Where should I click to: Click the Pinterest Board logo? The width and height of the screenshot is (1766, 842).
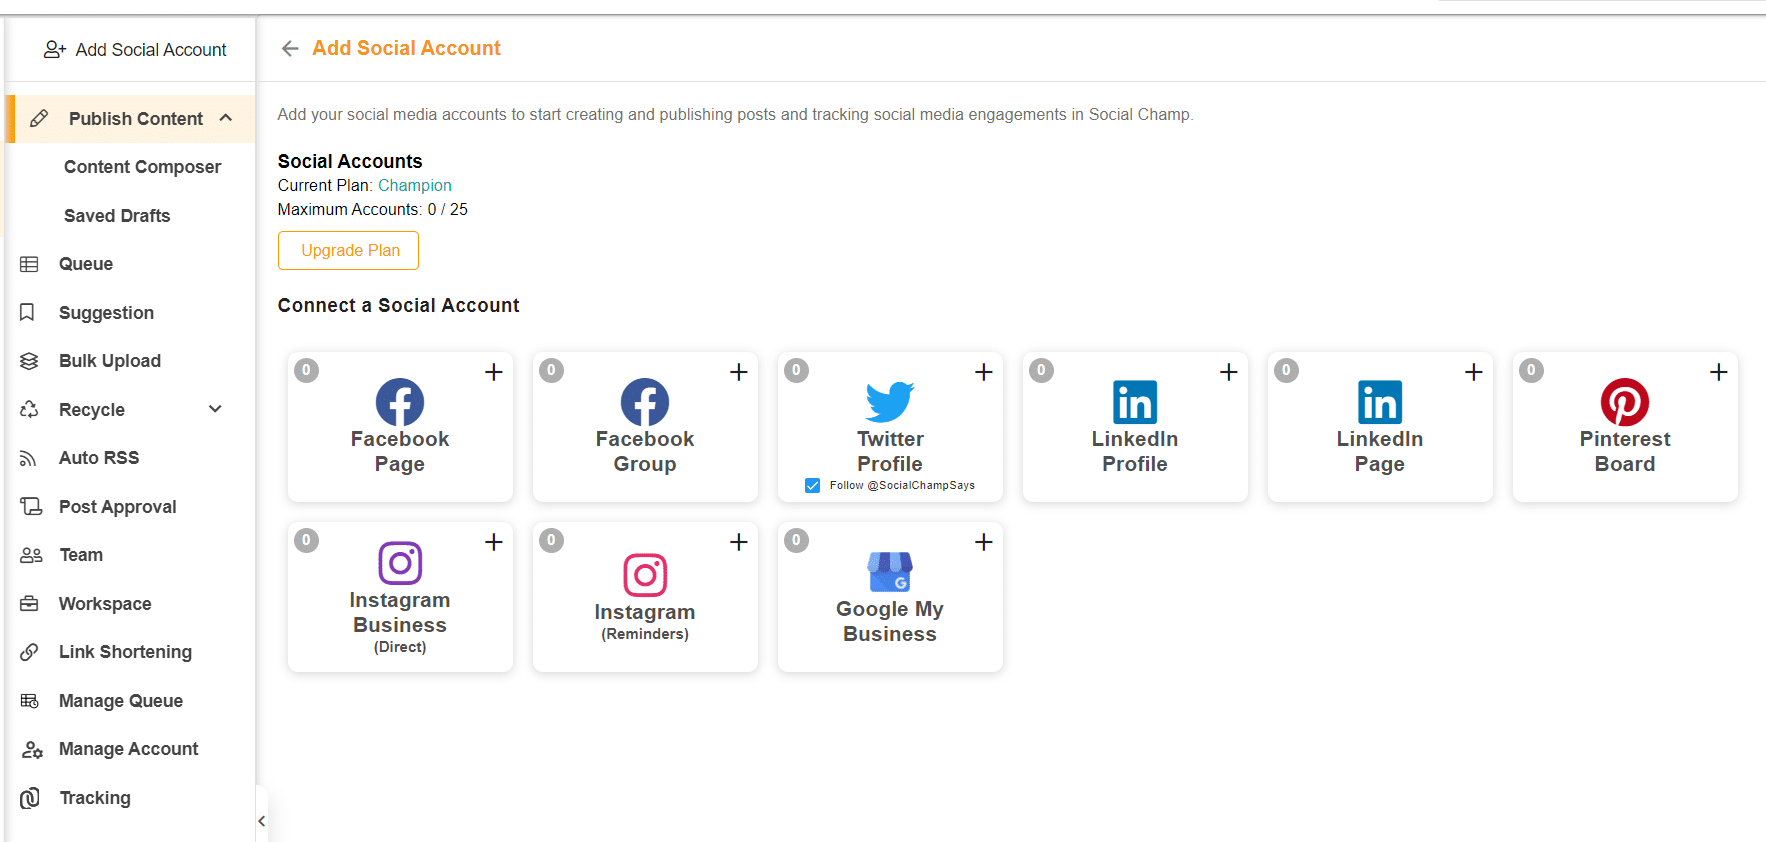pyautogui.click(x=1625, y=402)
